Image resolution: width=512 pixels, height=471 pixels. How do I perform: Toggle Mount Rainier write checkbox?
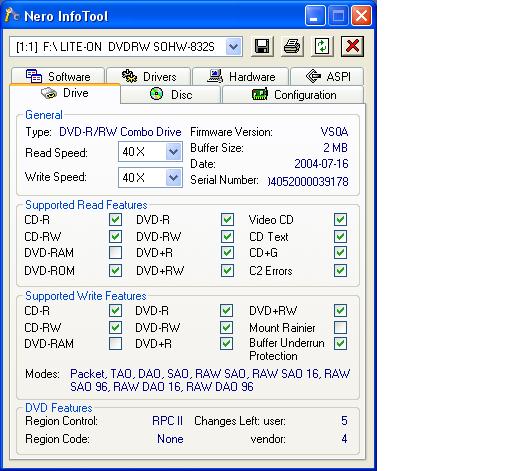pyautogui.click(x=340, y=327)
